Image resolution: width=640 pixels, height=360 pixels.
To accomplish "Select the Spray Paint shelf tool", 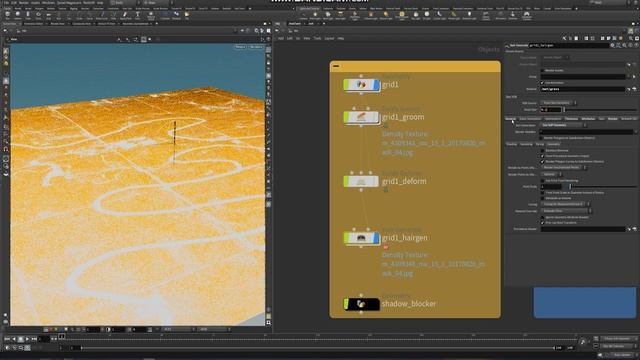I will coord(125,15).
